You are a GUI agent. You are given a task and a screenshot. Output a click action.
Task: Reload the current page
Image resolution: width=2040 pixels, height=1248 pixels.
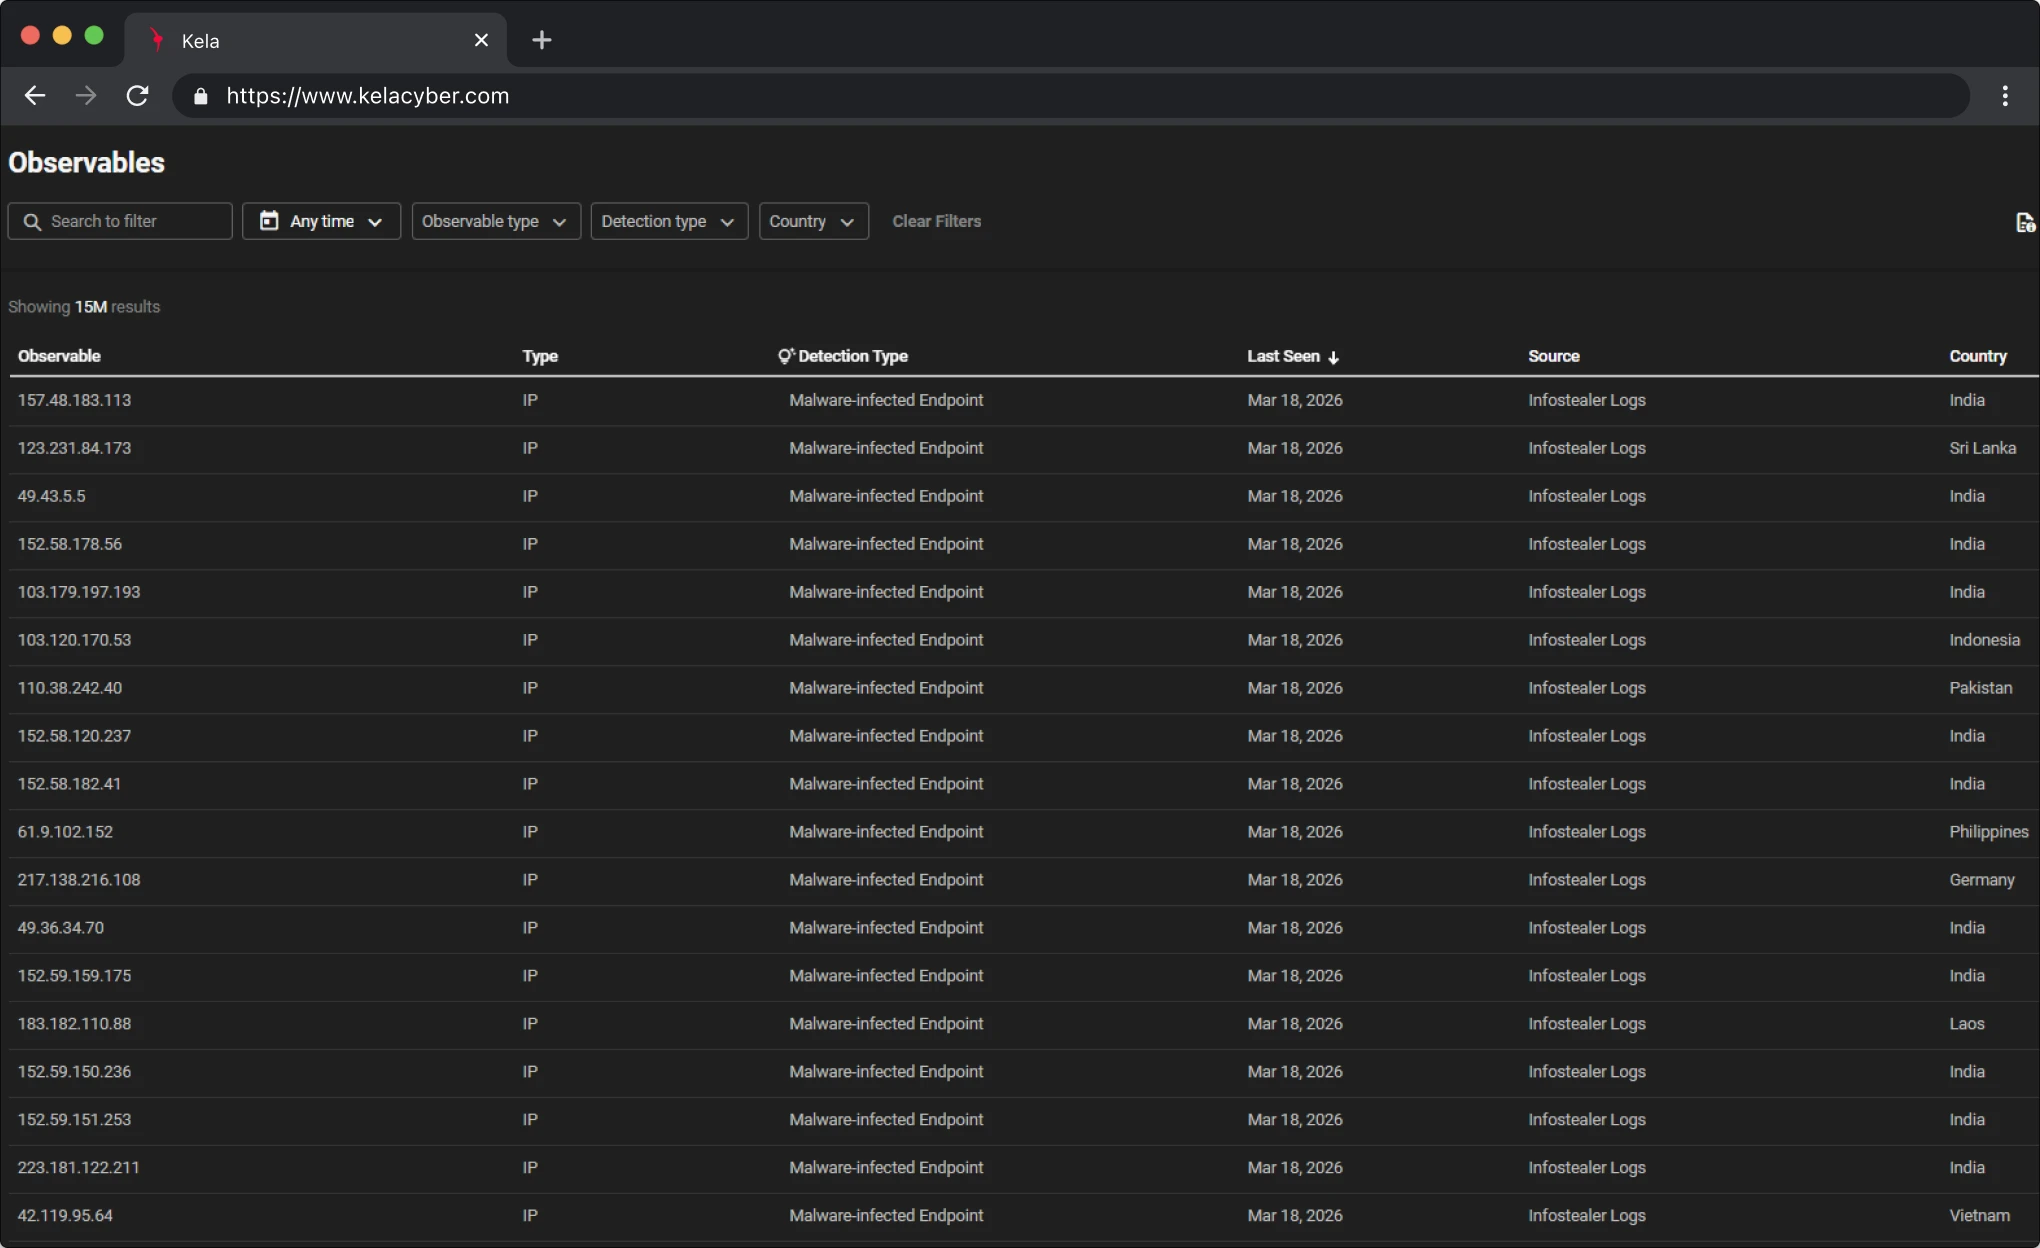[x=137, y=96]
